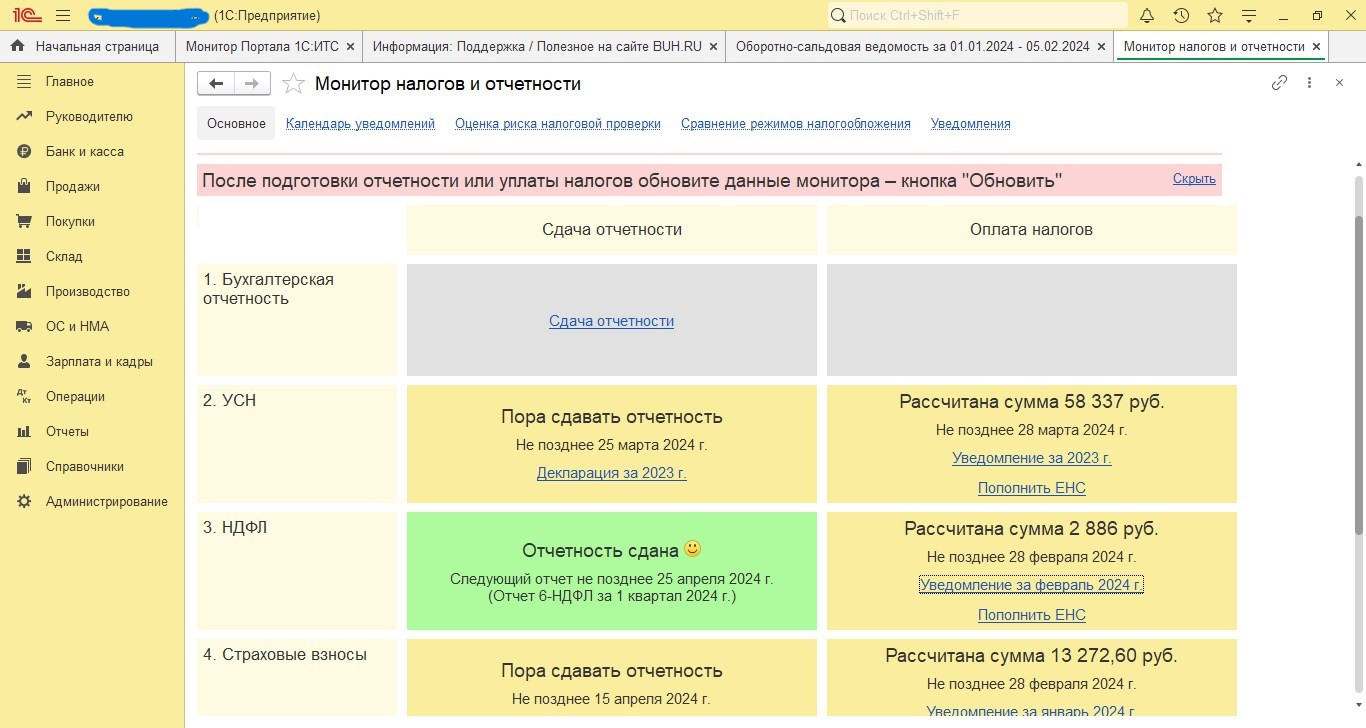Open the history clock icon
This screenshot has width=1366, height=728.
point(1181,16)
